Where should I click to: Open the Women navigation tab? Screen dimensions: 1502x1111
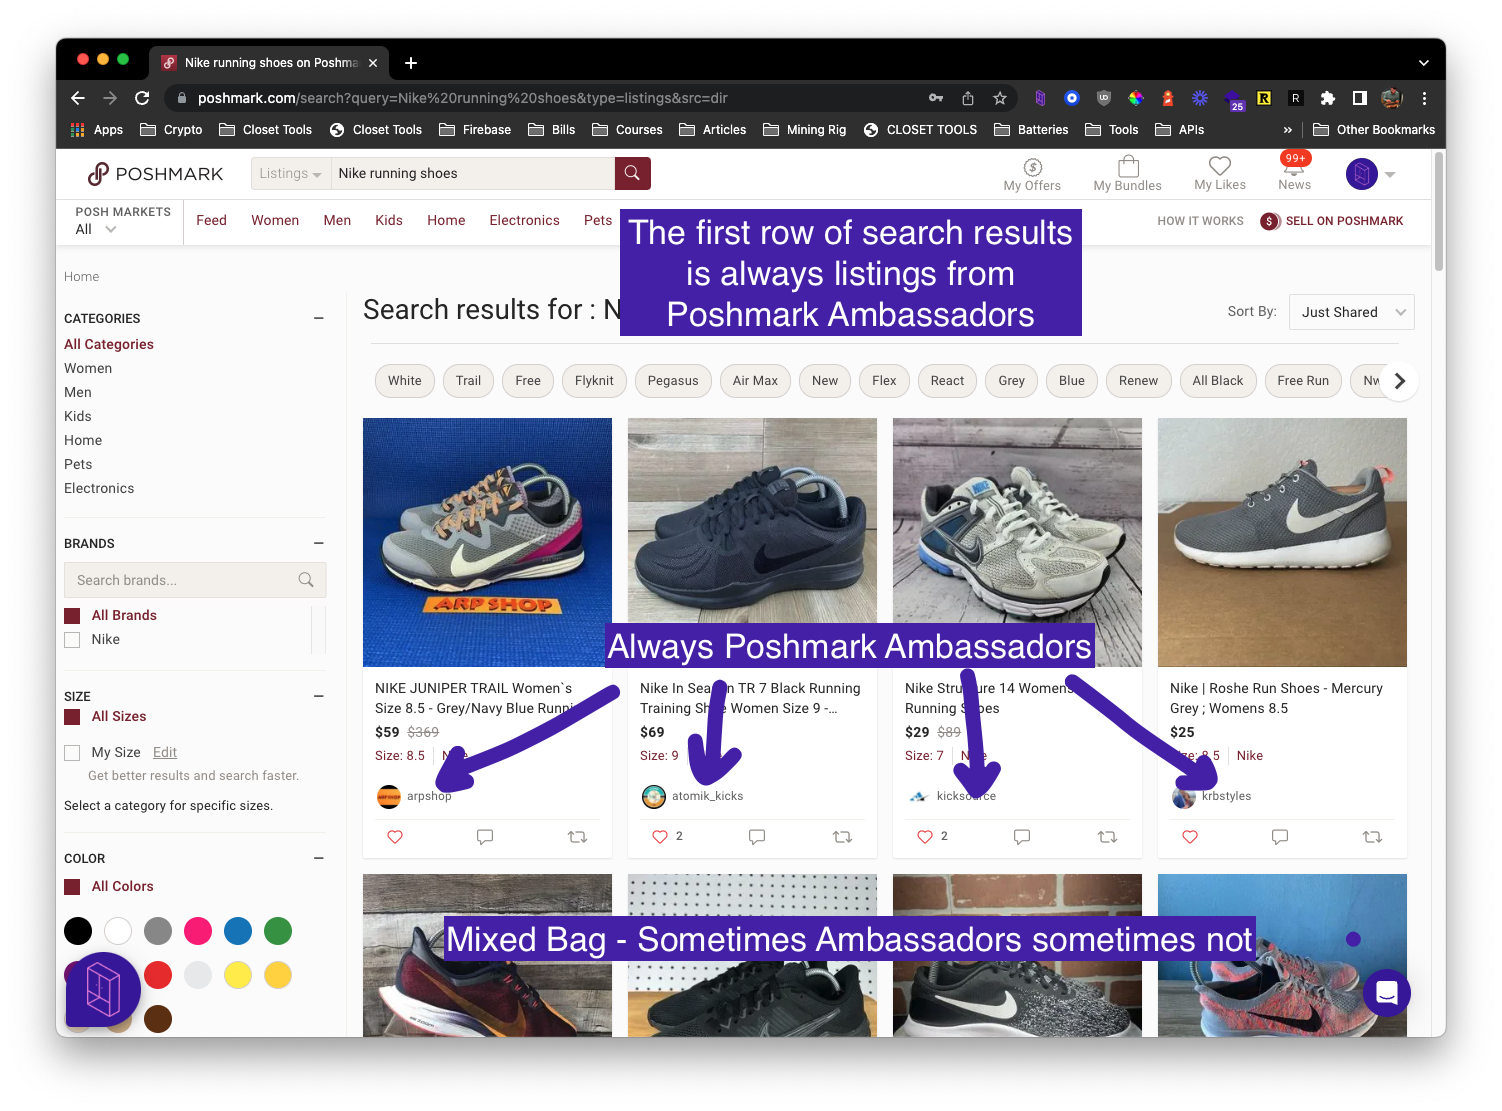[275, 221]
